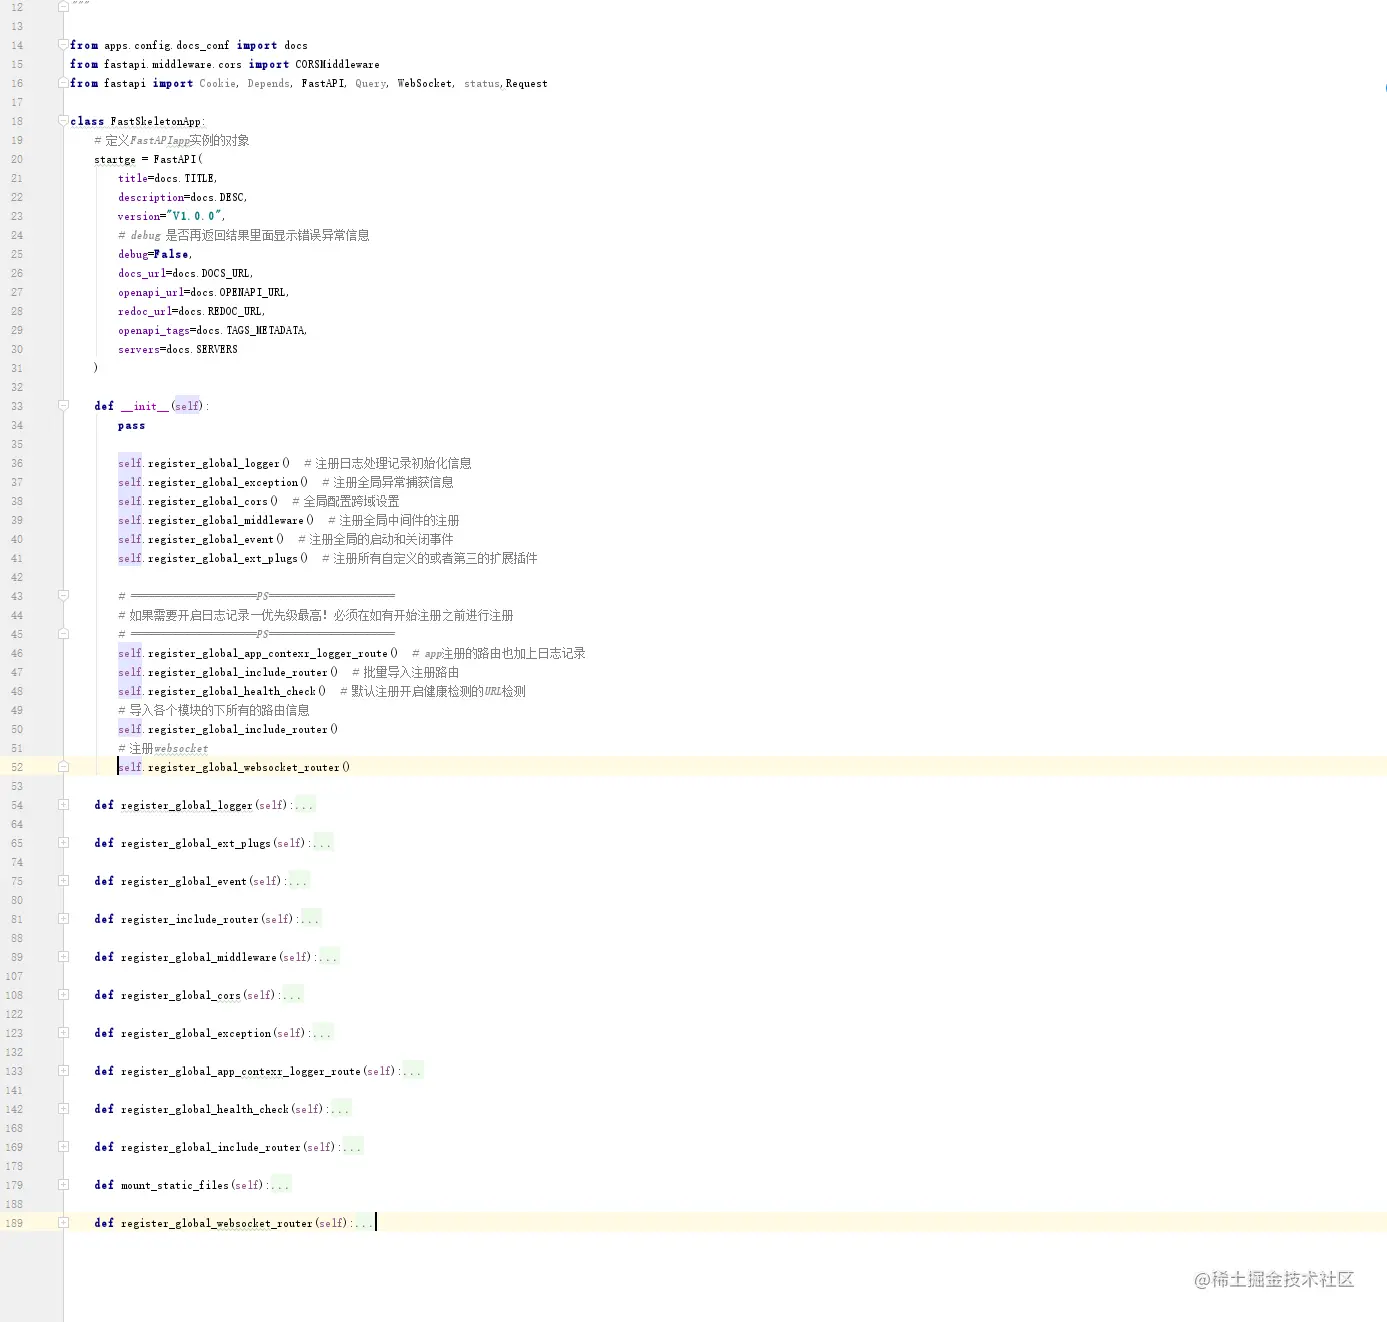Expand folded register_global_include_router method definition
Viewport: 1387px width, 1322px height.
click(63, 1147)
